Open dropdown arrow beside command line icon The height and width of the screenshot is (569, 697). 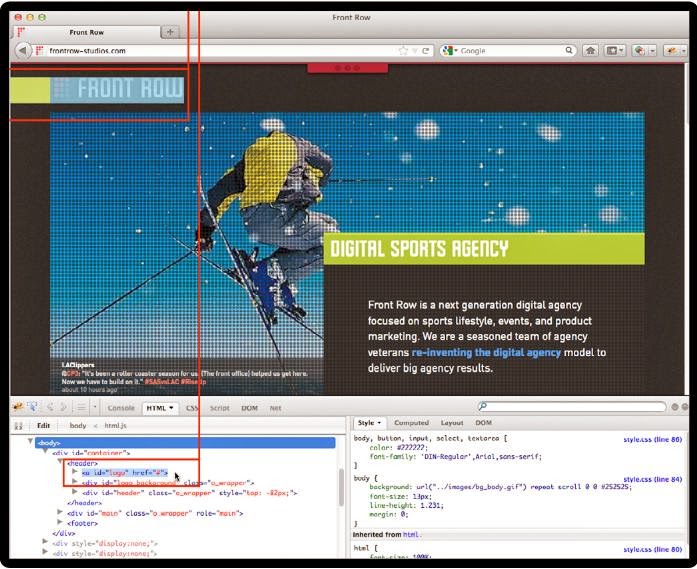(95, 407)
